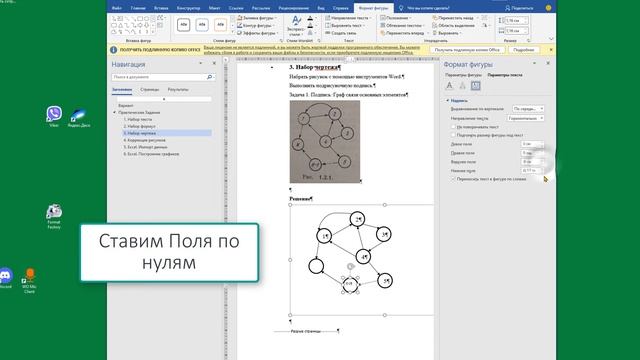Close the Навигация pane
Screen dimensions: 640x360
[x=214, y=63]
